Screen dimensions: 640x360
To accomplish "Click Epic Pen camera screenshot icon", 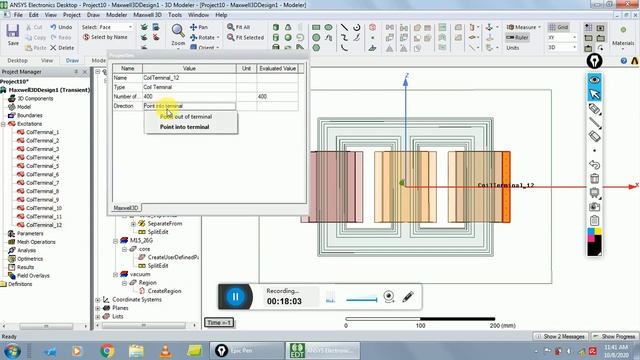I will pyautogui.click(x=594, y=207).
